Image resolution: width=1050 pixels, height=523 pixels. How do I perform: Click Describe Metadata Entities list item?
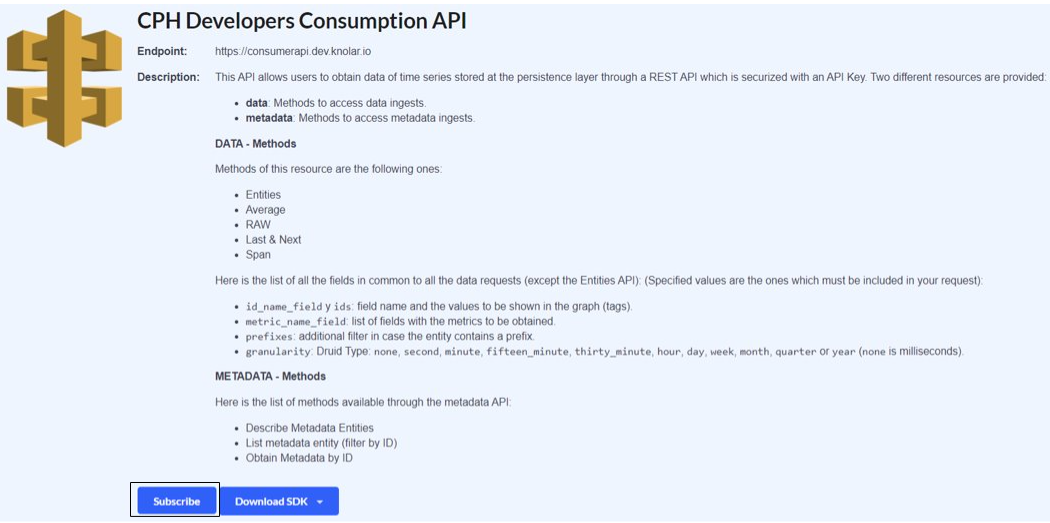coord(309,428)
